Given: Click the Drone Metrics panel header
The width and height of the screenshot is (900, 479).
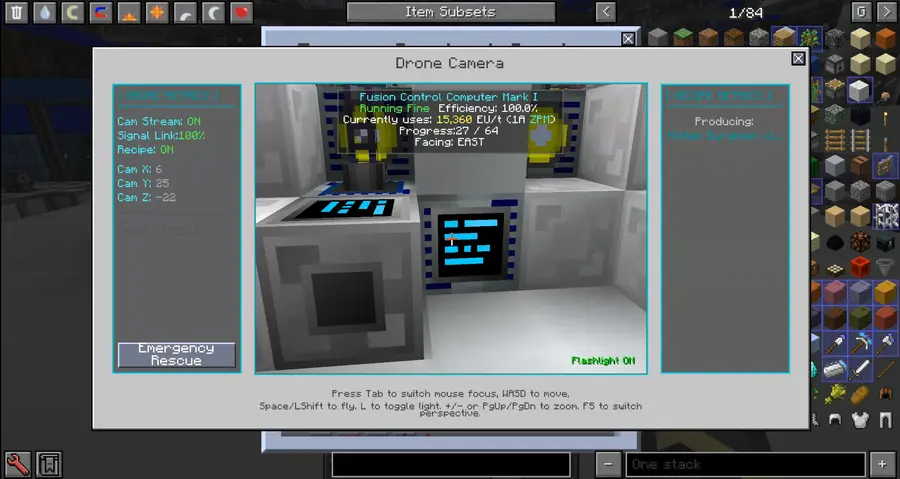Looking at the screenshot, I should click(168, 96).
